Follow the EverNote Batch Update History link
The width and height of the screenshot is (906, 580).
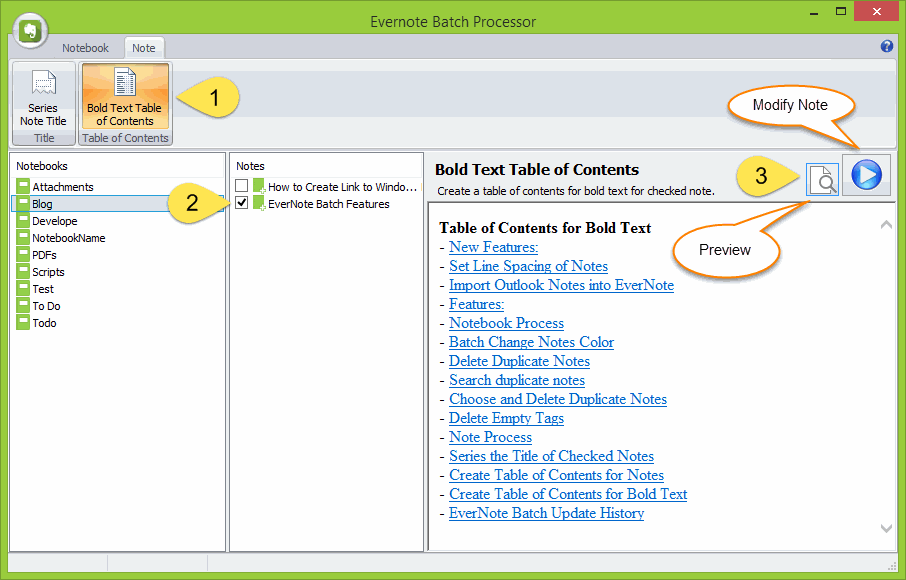coord(546,513)
